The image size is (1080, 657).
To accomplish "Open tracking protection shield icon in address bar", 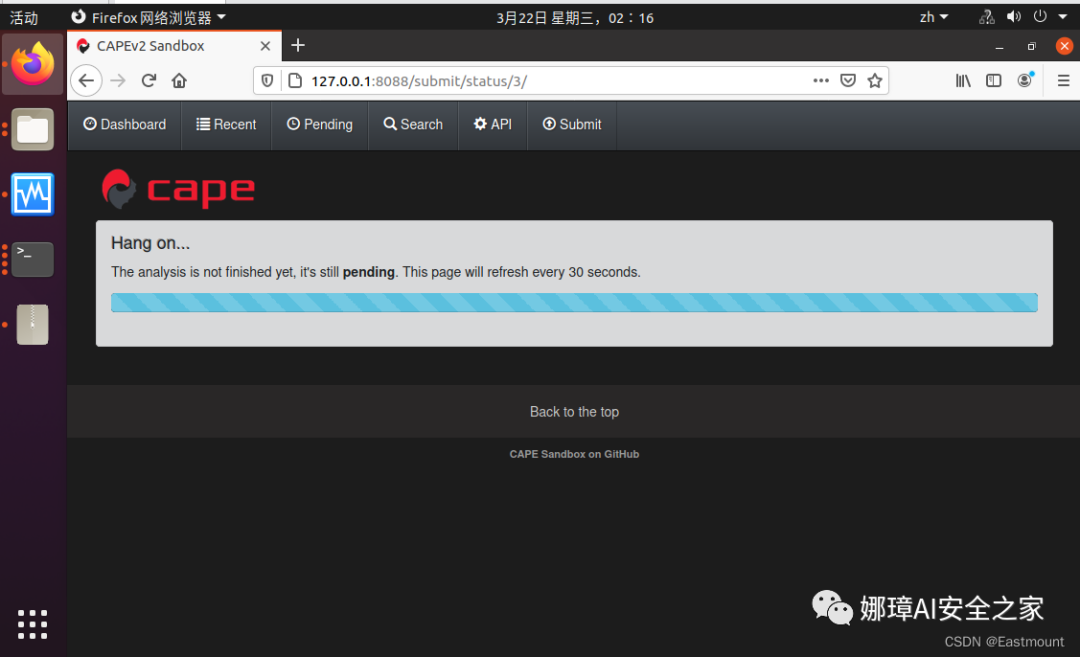I will click(x=267, y=81).
